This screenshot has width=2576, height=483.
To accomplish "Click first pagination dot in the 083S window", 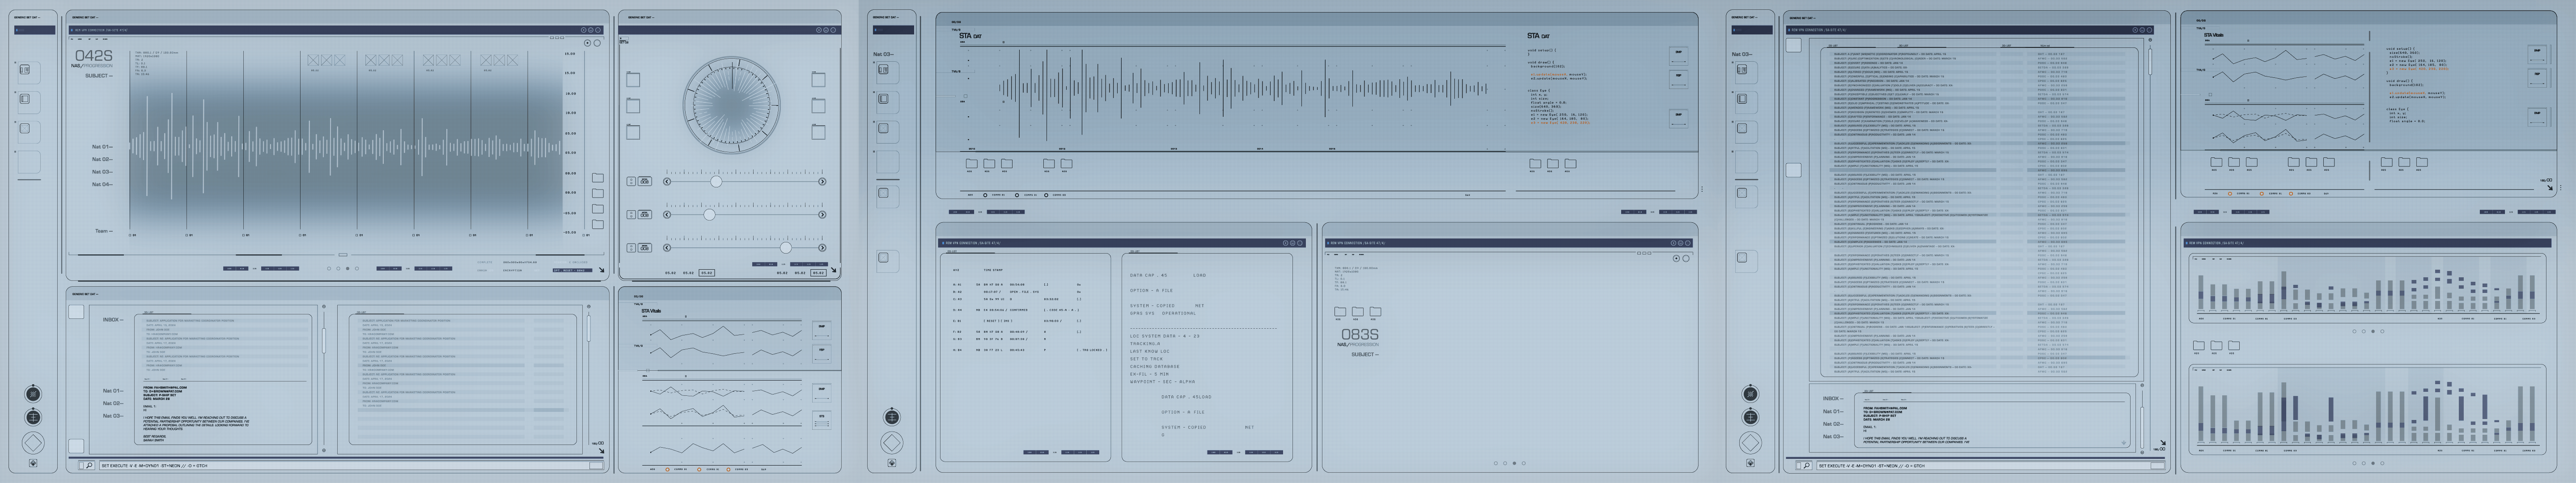I will click(1496, 463).
